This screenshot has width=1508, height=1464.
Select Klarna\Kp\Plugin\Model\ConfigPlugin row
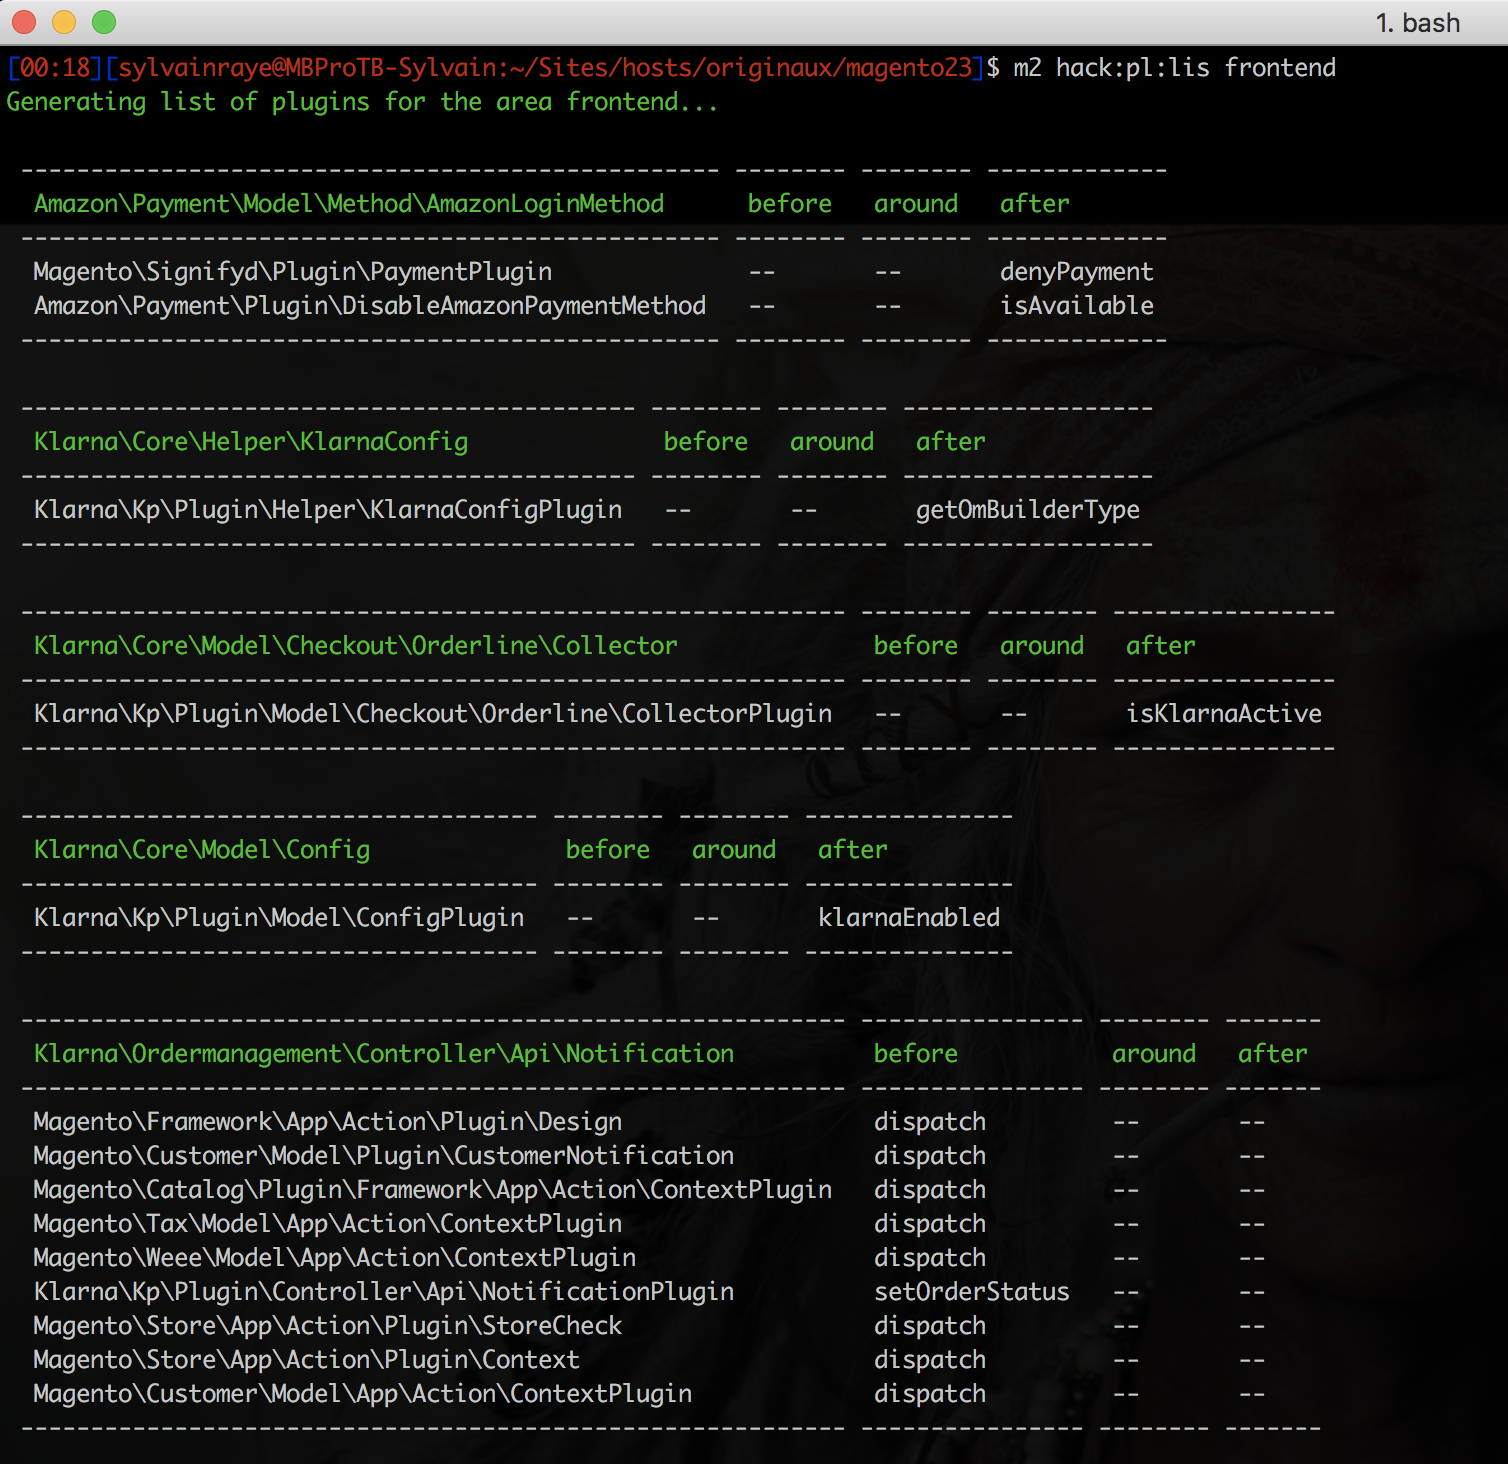pos(517,918)
